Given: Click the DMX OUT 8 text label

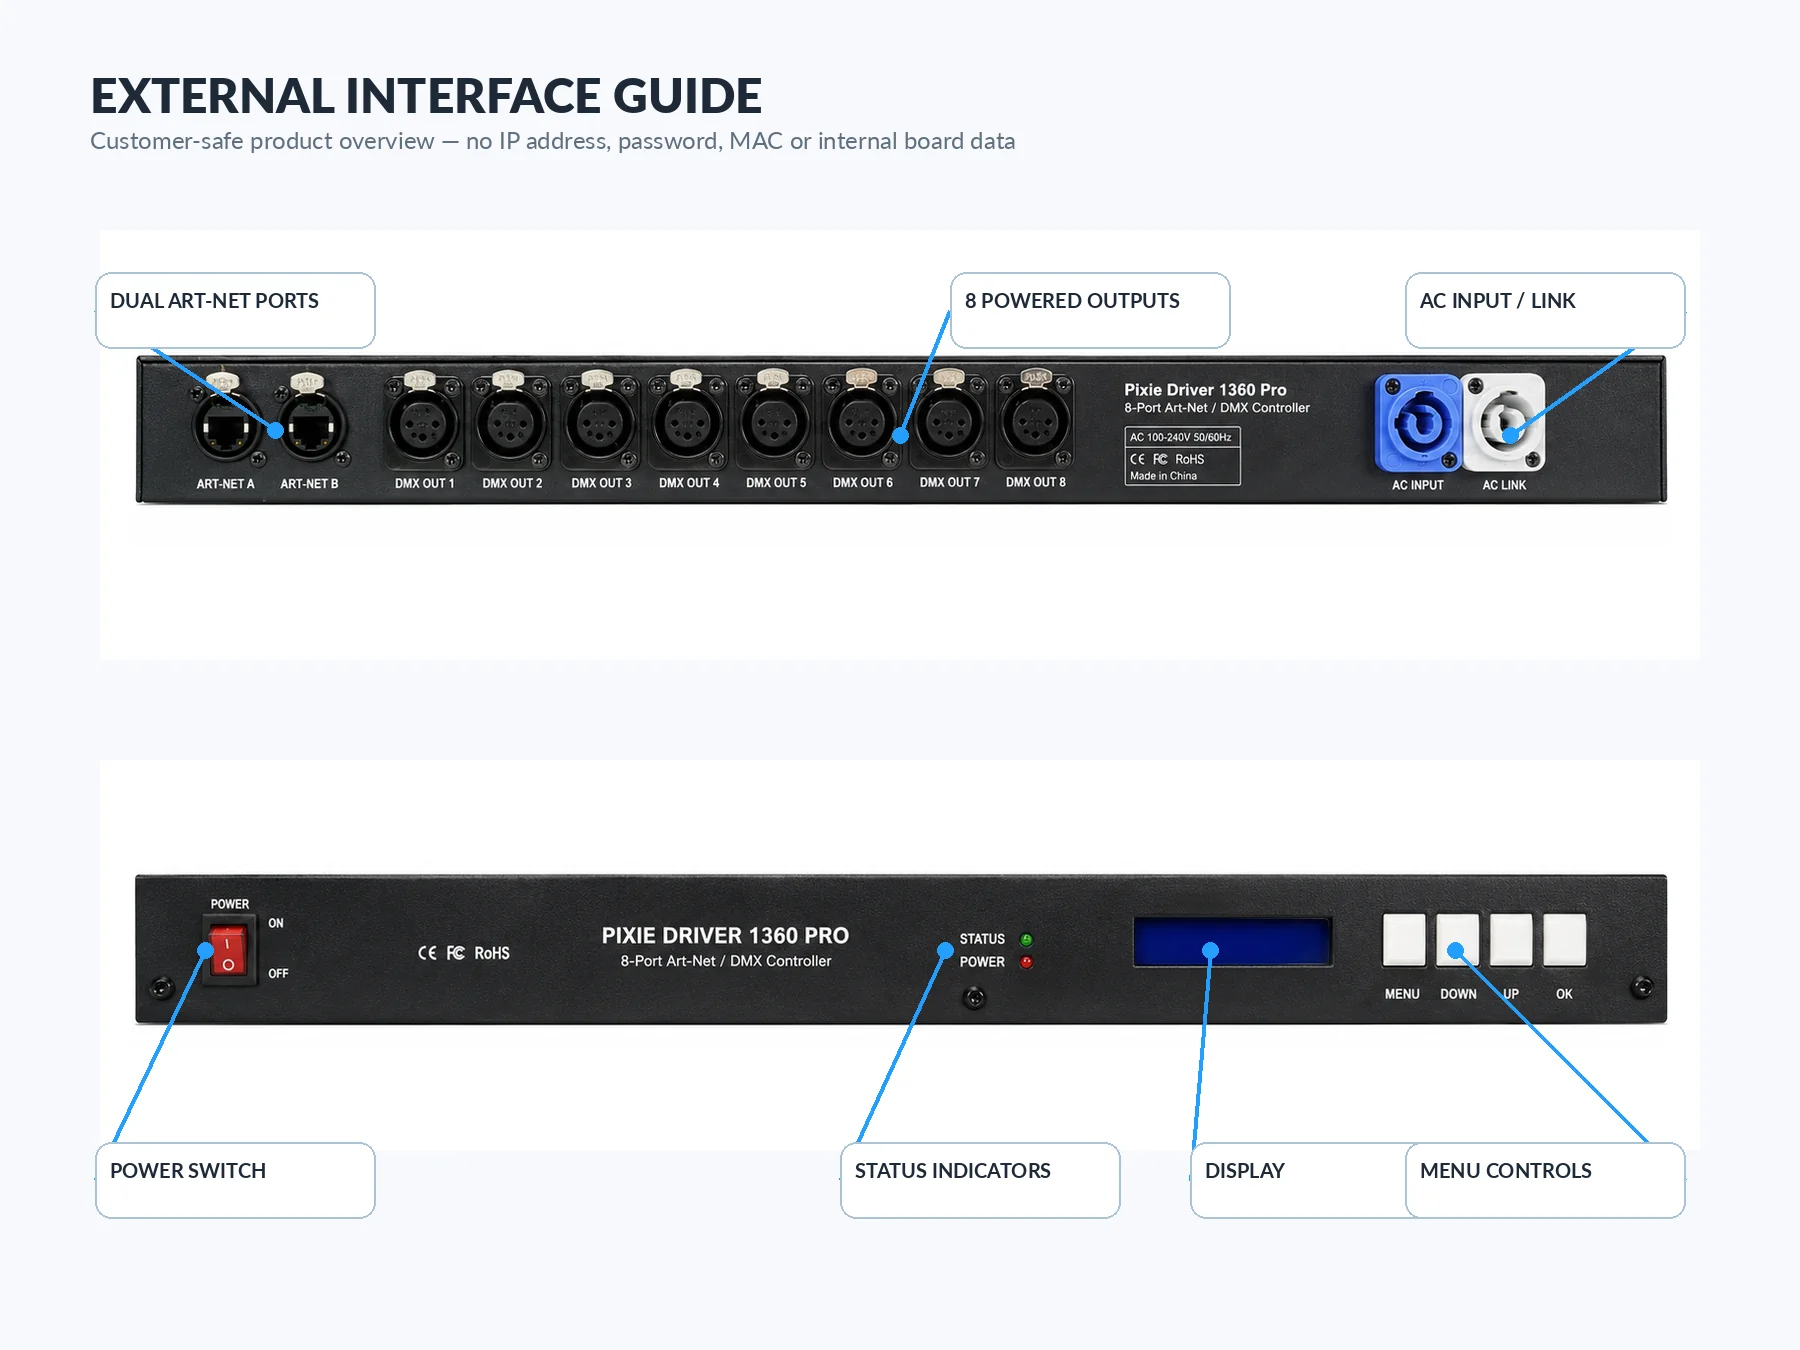Looking at the screenshot, I should [x=1036, y=482].
